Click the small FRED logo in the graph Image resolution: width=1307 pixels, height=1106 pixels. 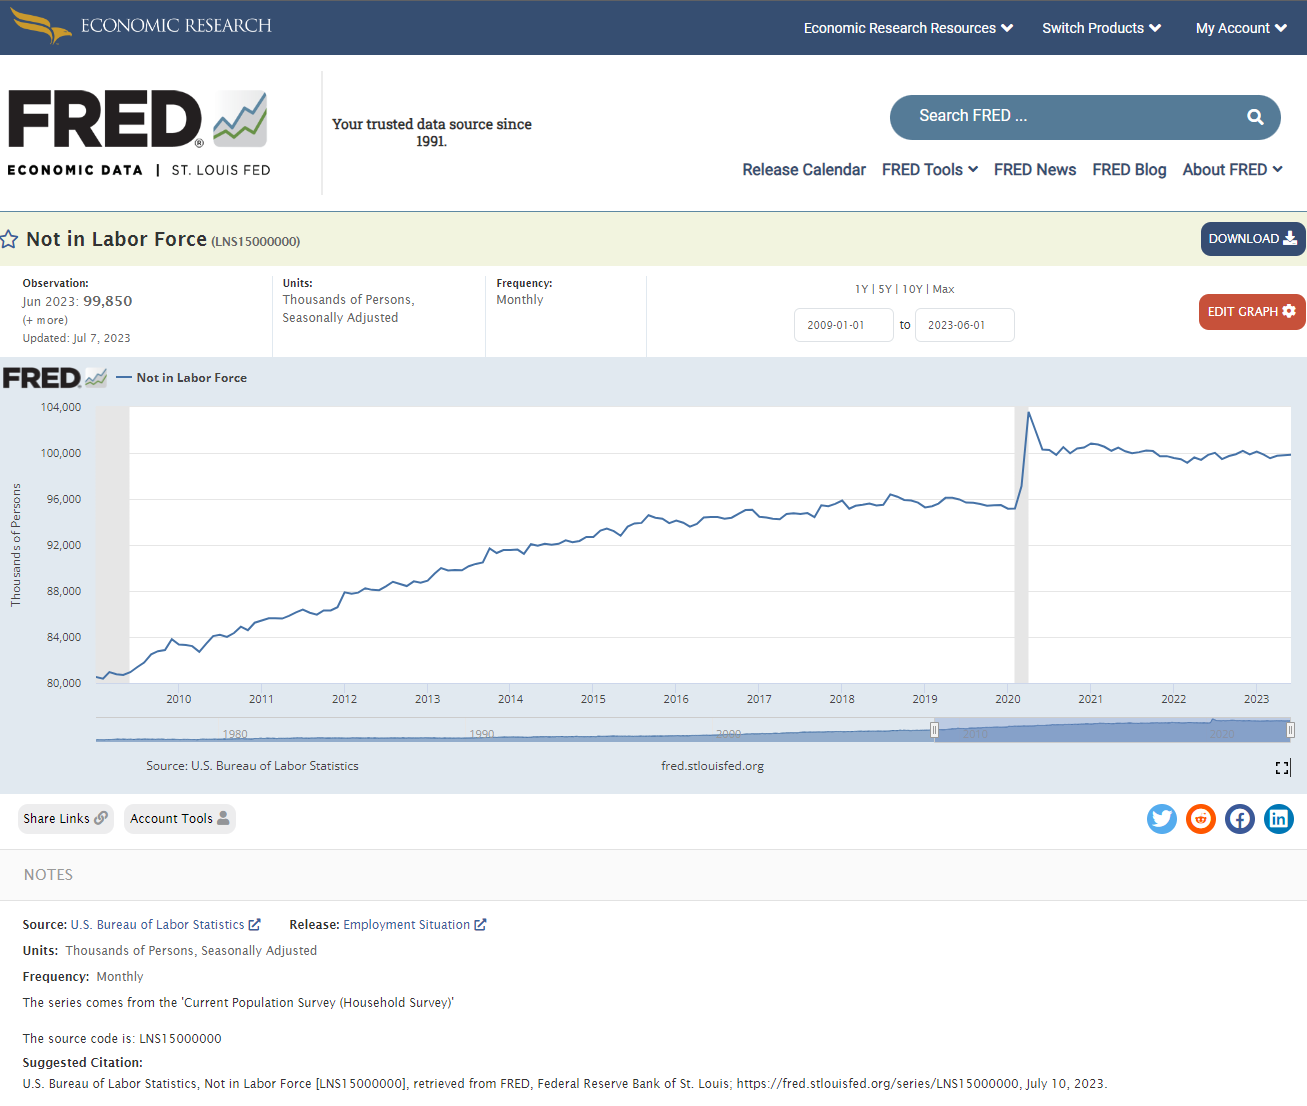click(55, 378)
